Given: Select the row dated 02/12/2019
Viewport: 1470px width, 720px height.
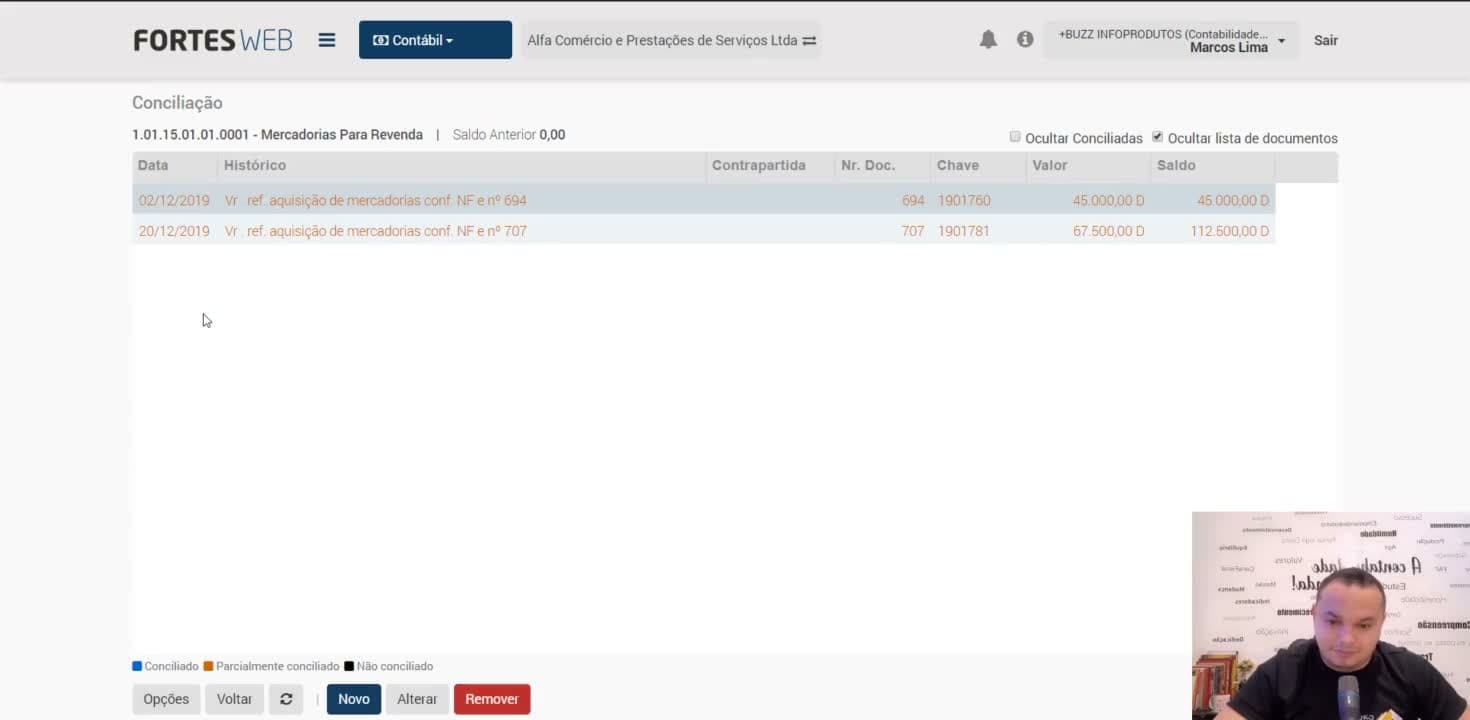Looking at the screenshot, I should (x=703, y=200).
